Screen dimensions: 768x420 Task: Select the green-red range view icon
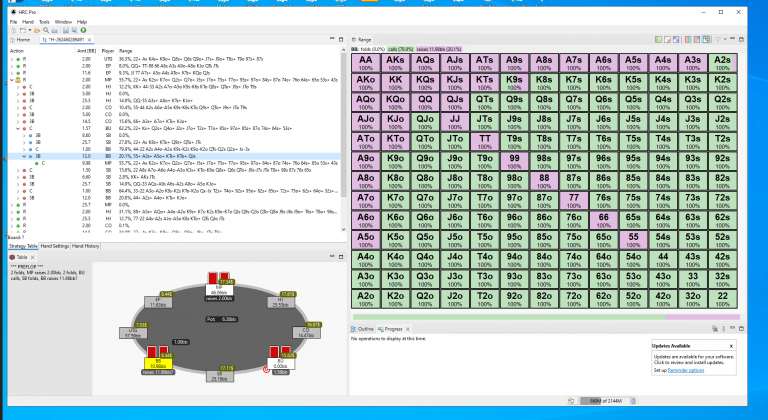[658, 40]
